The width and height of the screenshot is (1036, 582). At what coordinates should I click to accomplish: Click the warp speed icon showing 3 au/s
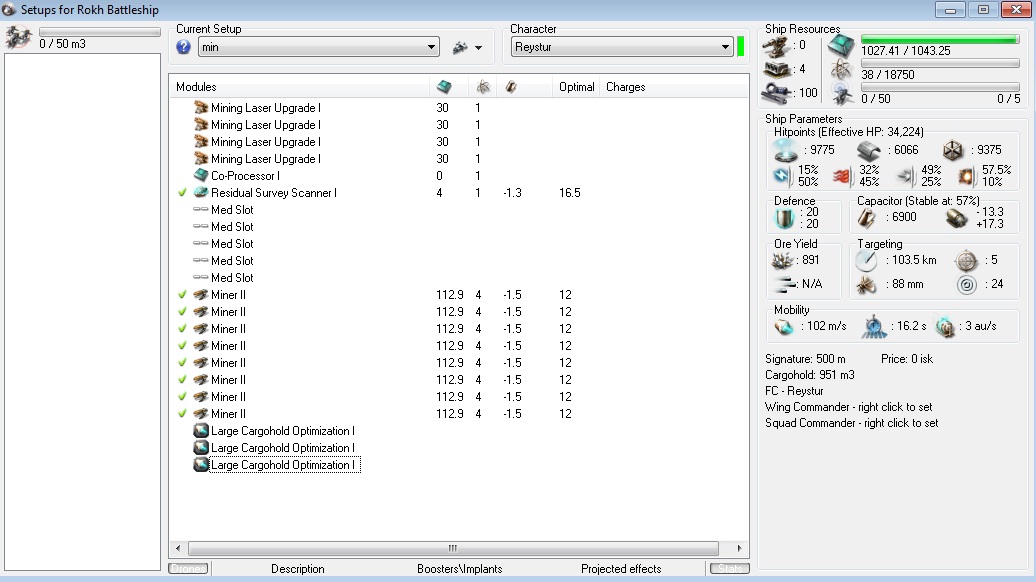point(945,326)
